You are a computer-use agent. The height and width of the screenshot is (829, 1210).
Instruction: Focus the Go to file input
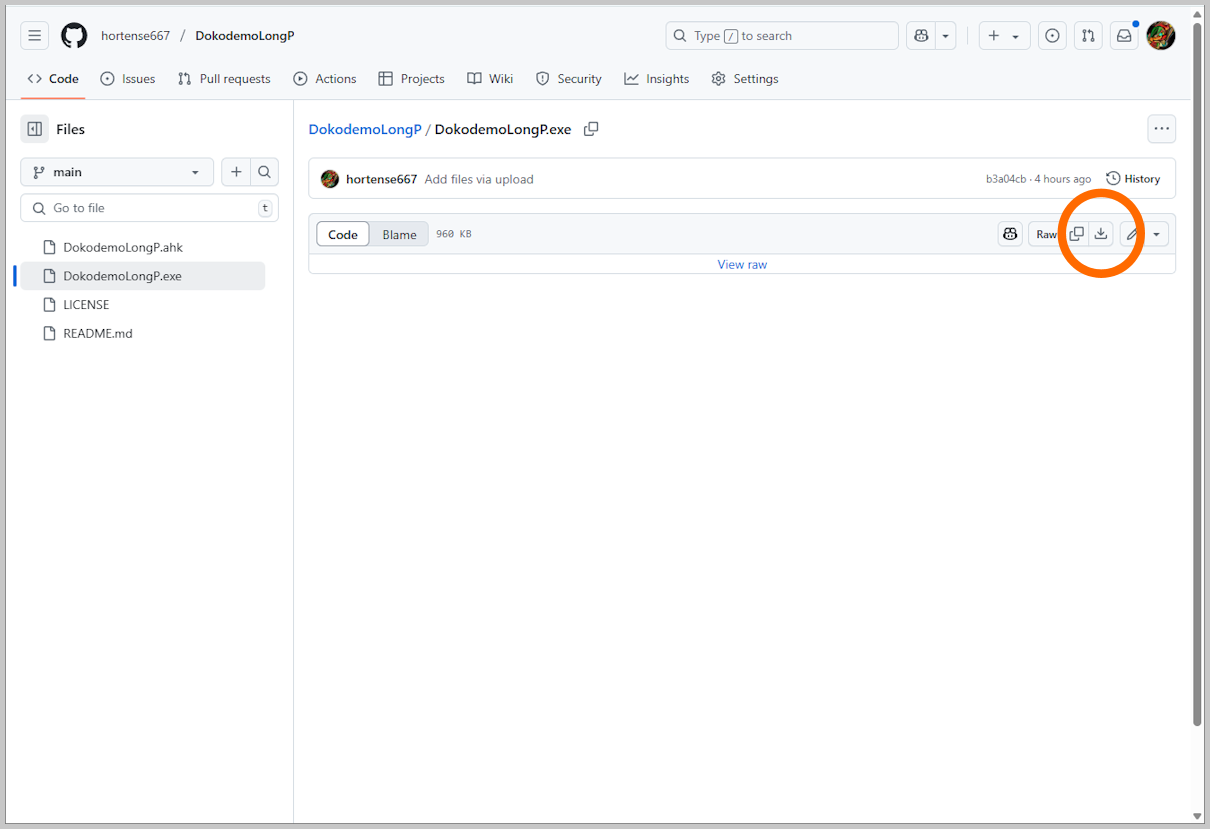149,208
